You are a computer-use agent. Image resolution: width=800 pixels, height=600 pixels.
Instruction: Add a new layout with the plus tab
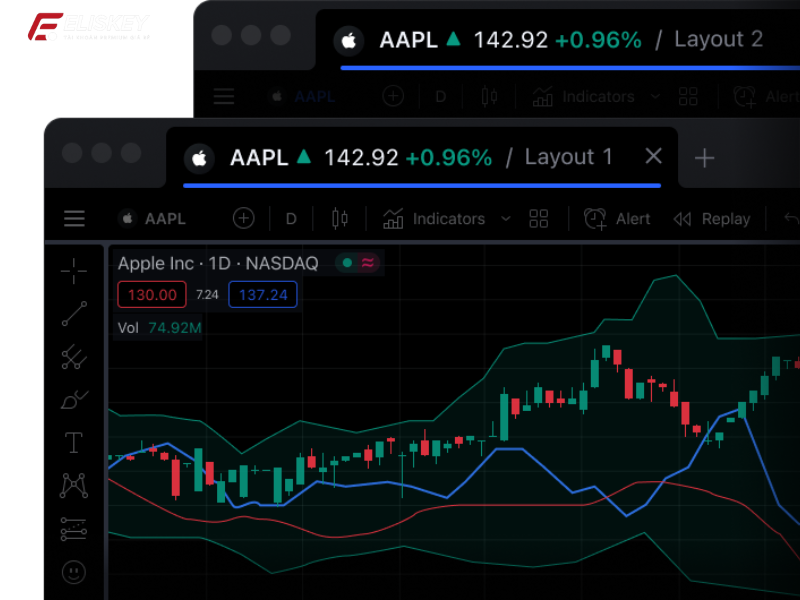click(705, 158)
